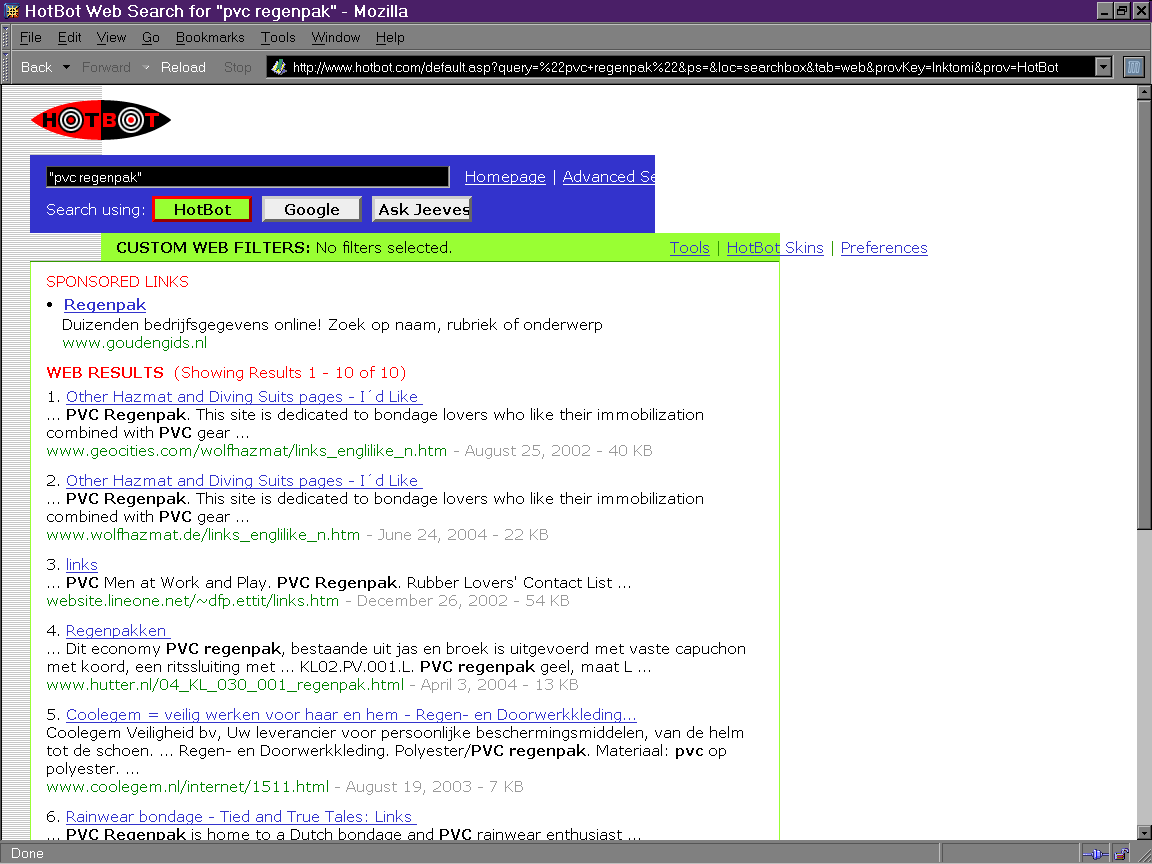Viewport: 1152px width, 864px height.
Task: Expand the URL bar history dropdown
Action: click(1103, 67)
